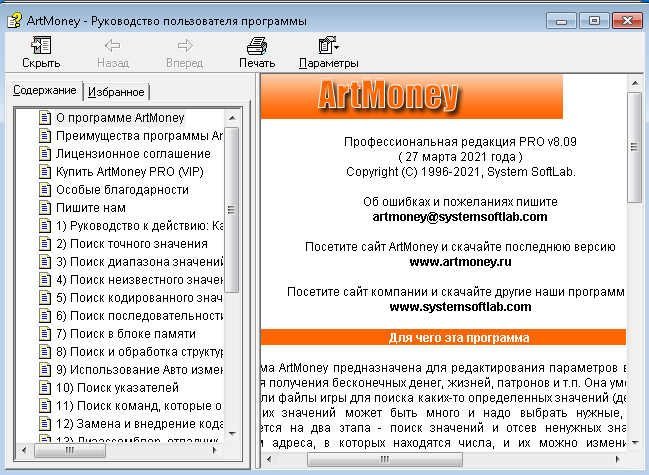Click the Вперед forward arrow icon
The image size is (649, 475).
tap(184, 46)
